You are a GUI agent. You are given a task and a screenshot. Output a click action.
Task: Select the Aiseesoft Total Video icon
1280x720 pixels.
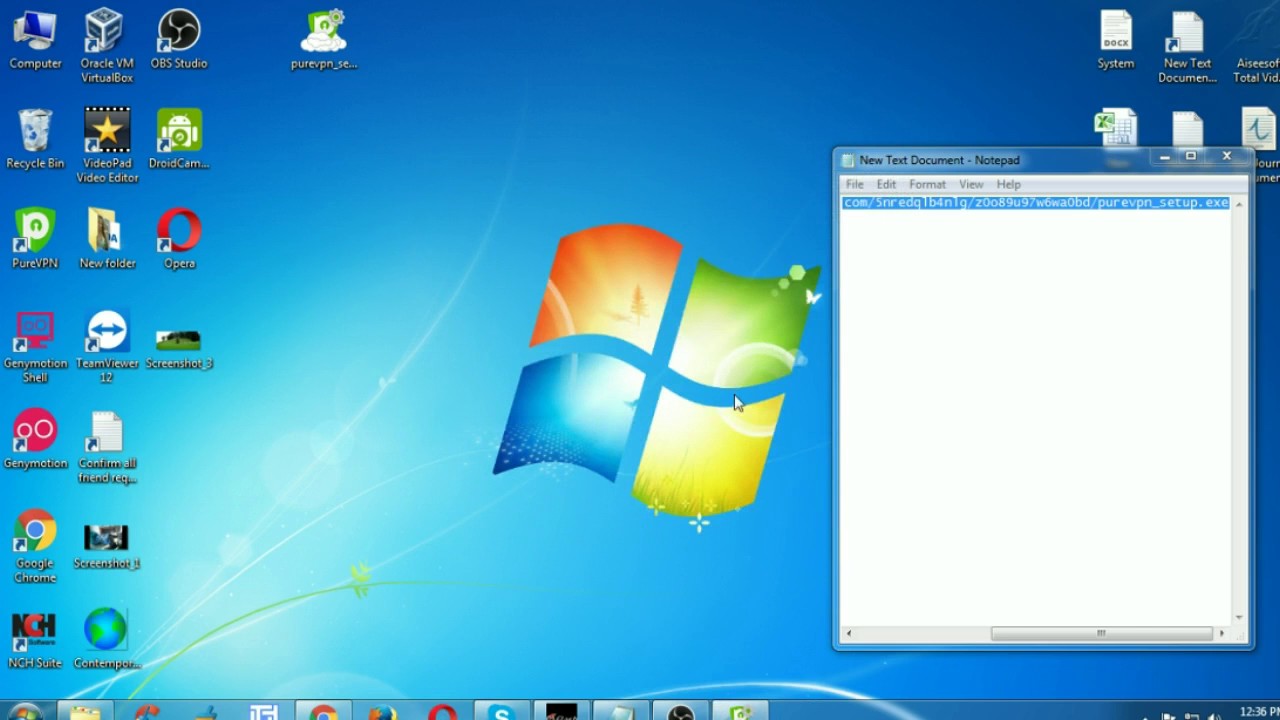1257,46
